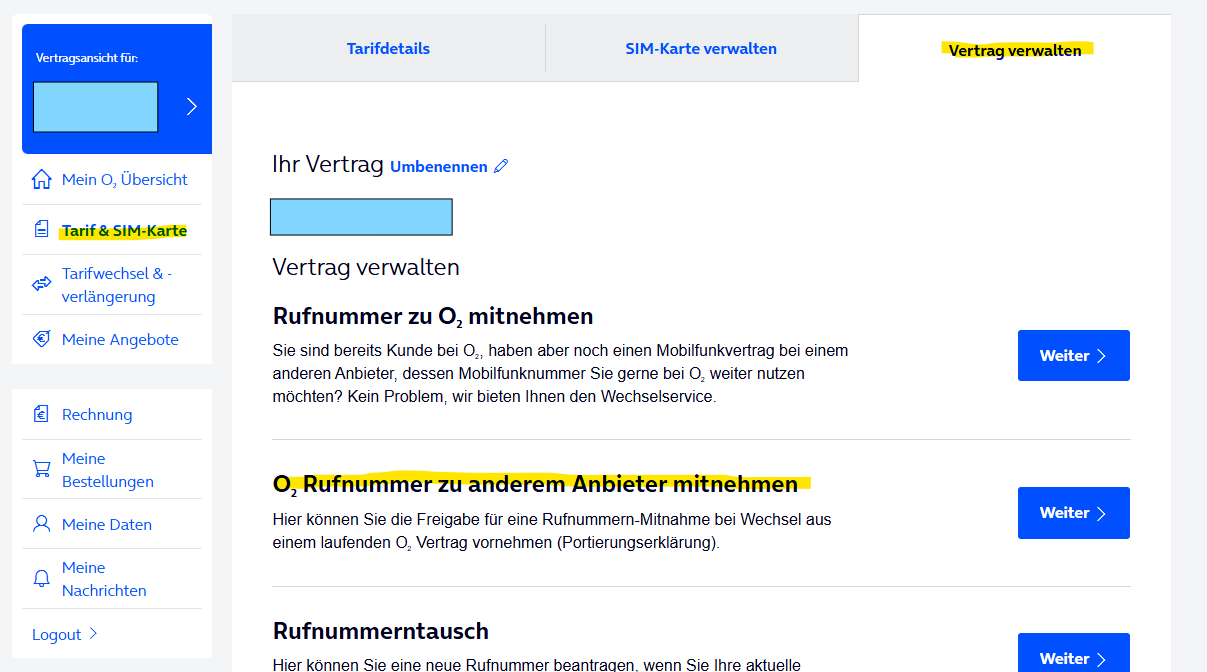Click the home icon beside Mein O2 Übersicht
This screenshot has width=1207, height=672.
click(41, 180)
